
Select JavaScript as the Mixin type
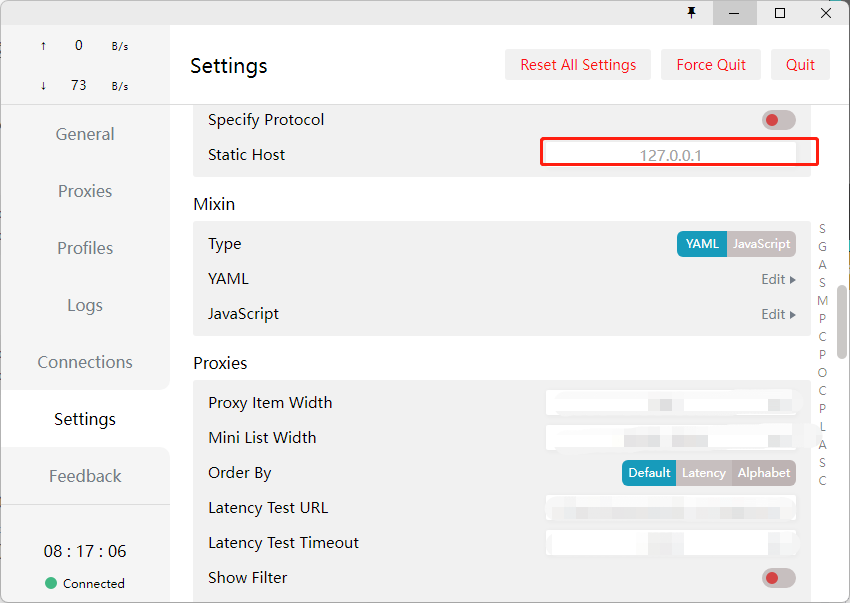tap(761, 244)
